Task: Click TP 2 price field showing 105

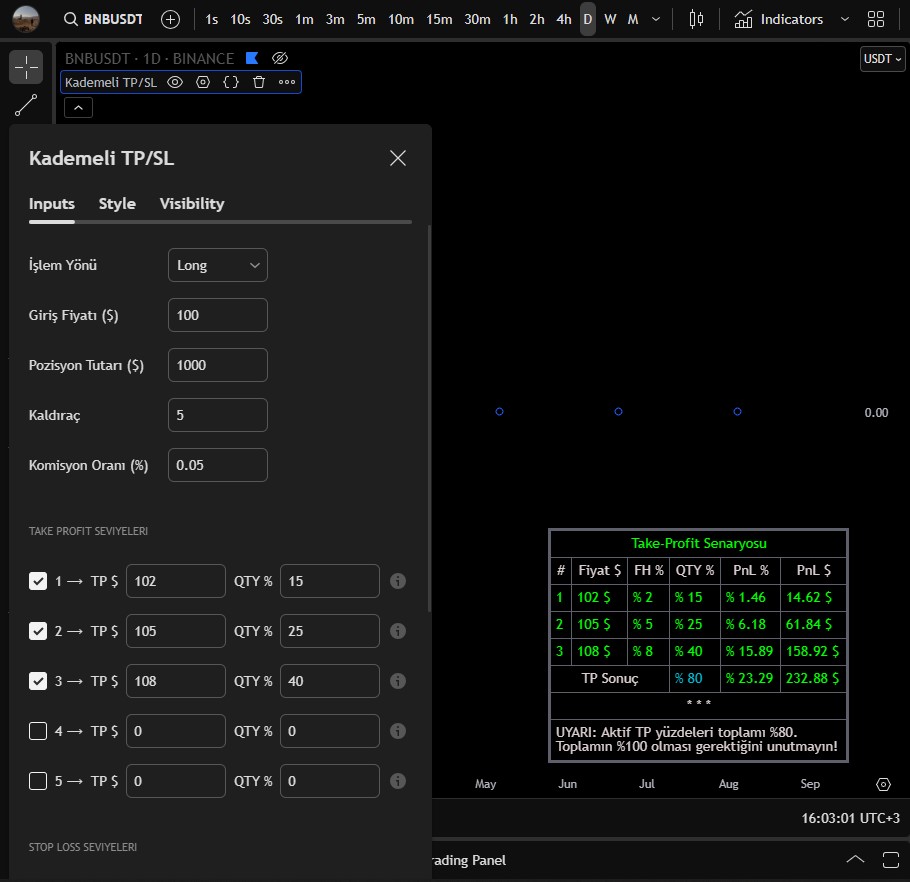Action: pos(176,631)
